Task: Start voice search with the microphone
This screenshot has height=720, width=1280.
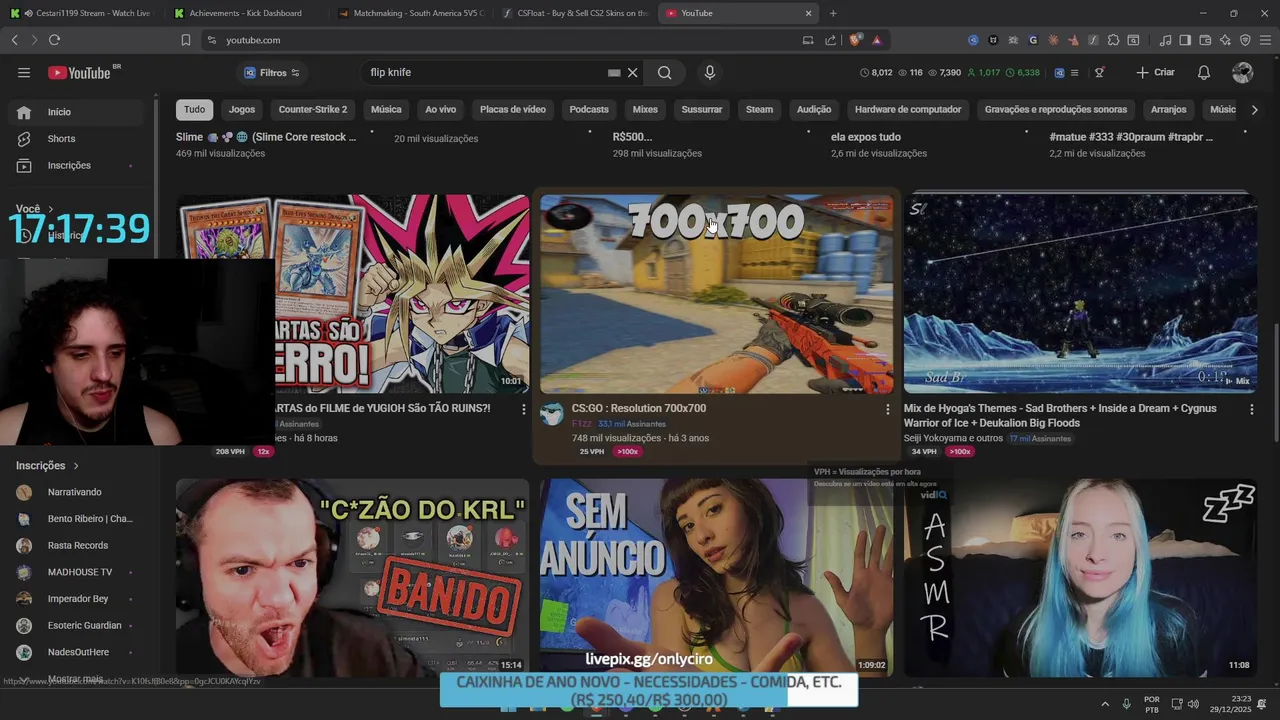Action: tap(710, 73)
